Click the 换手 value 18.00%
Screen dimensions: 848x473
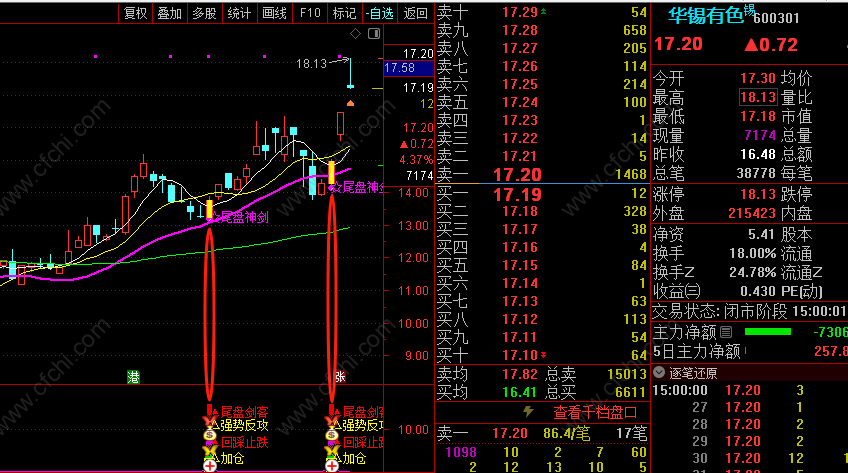pyautogui.click(x=753, y=254)
